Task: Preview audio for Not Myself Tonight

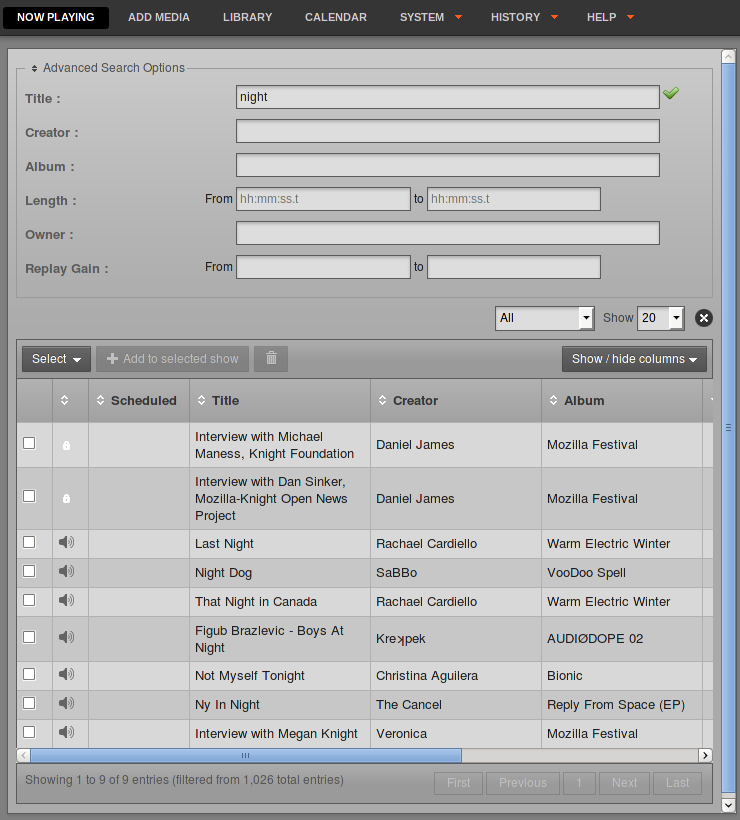Action: point(66,674)
